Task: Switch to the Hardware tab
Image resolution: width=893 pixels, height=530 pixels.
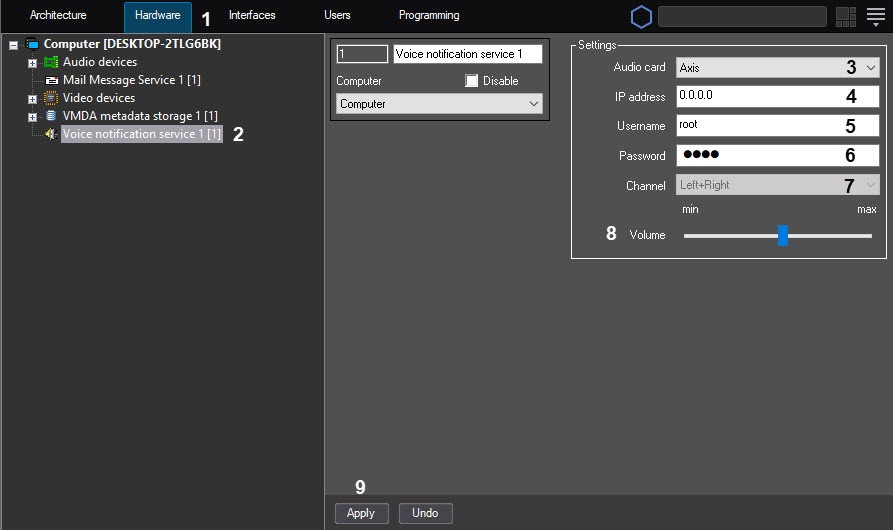Action: (x=158, y=17)
